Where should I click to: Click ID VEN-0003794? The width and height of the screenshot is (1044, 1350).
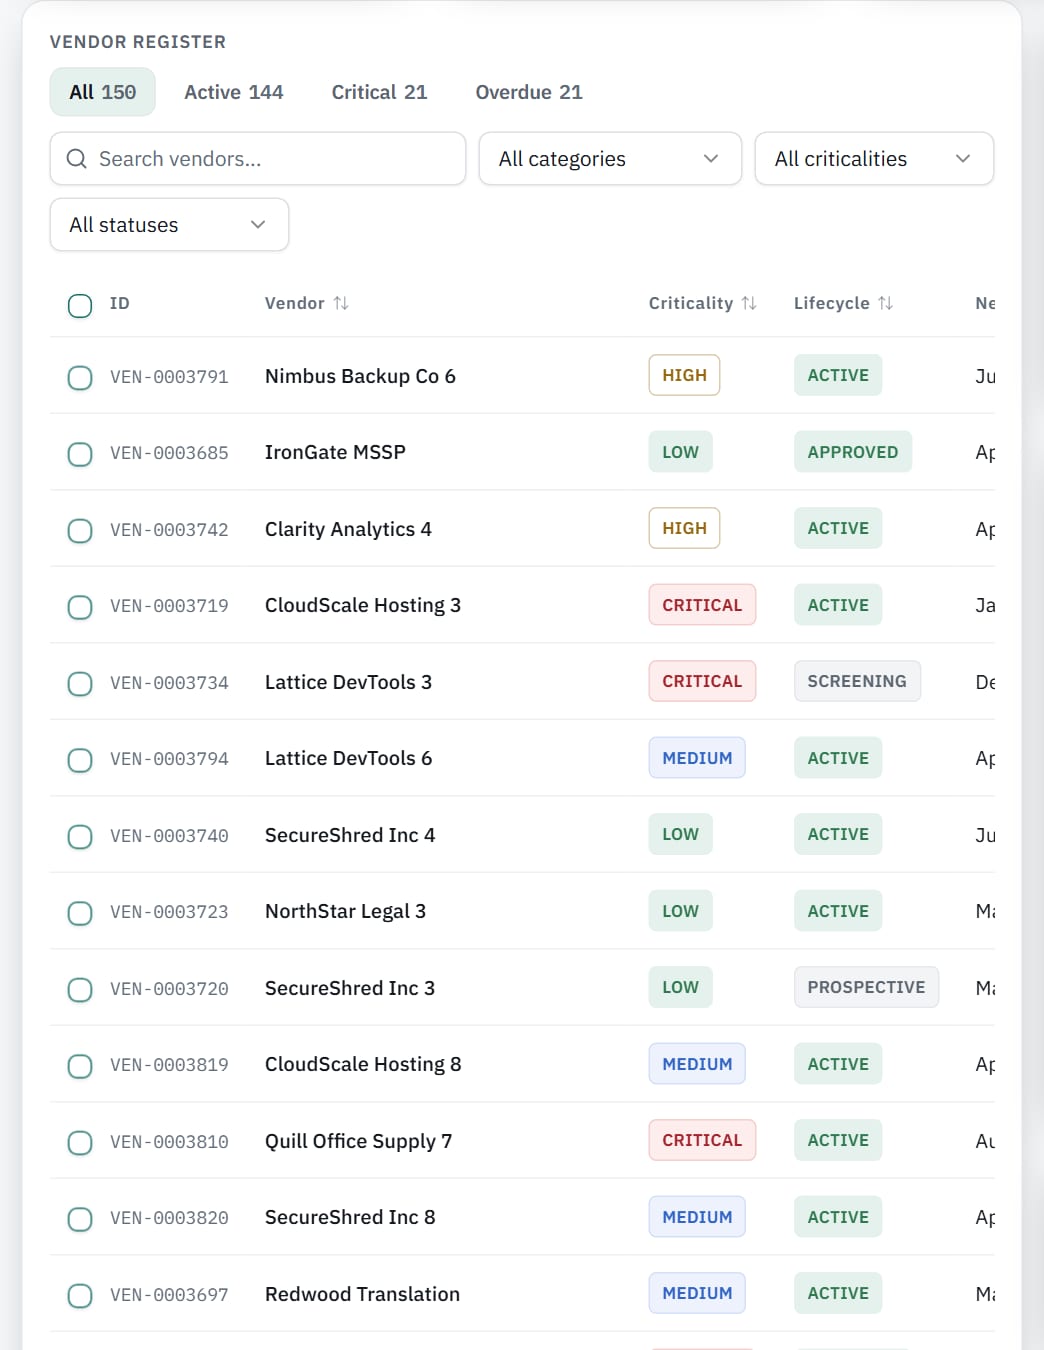point(169,759)
